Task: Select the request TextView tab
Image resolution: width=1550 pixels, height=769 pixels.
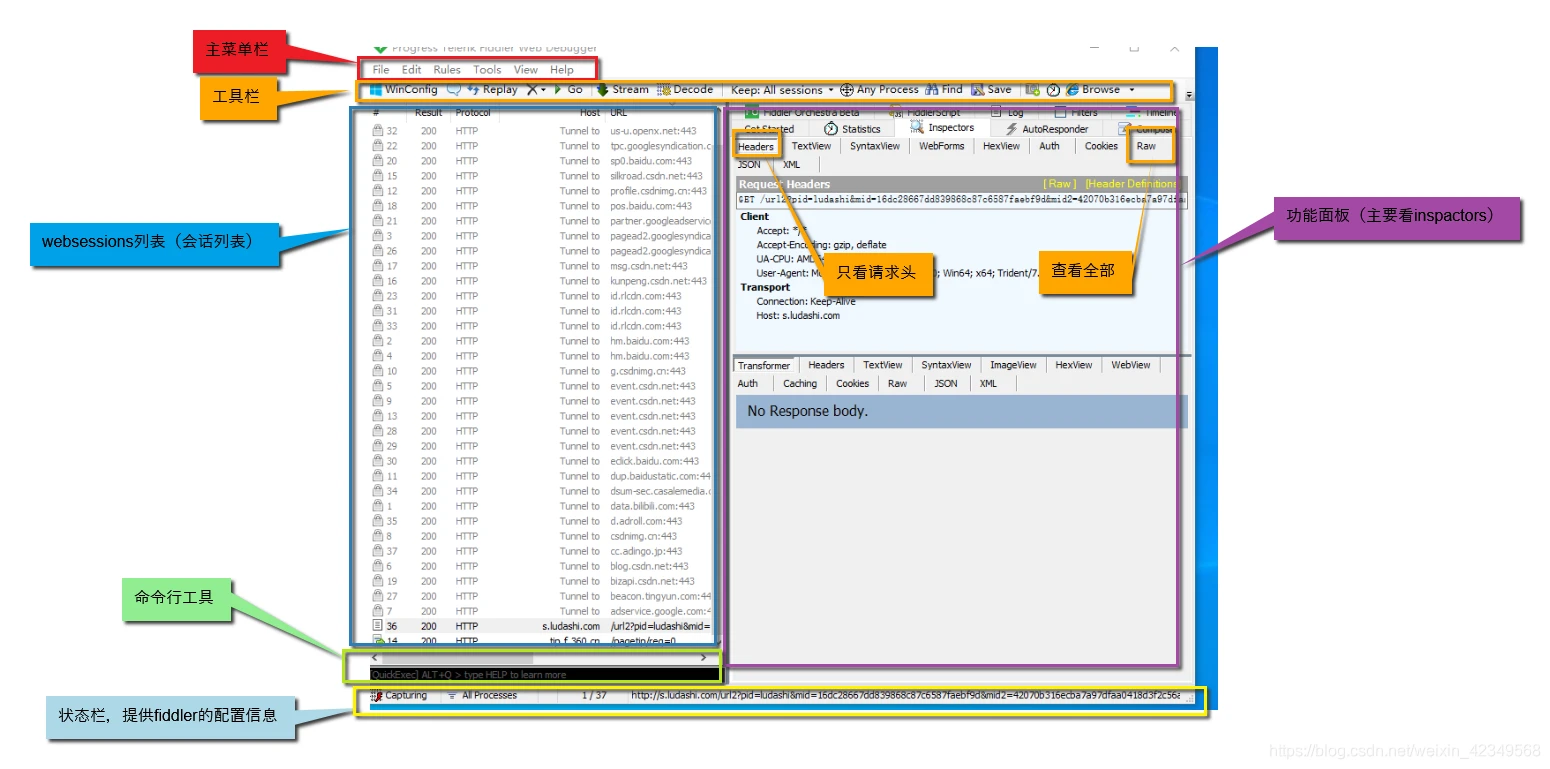Action: pos(811,146)
